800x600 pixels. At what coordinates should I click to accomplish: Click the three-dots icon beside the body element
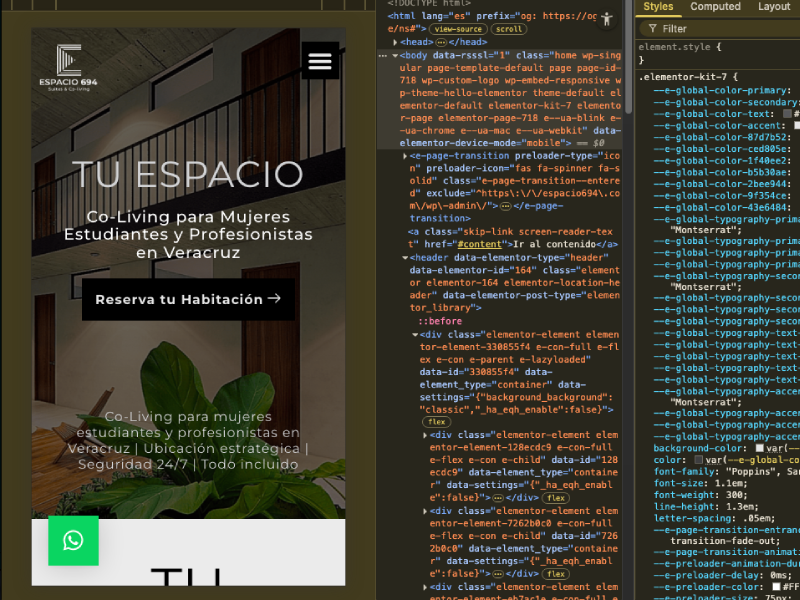tap(383, 56)
